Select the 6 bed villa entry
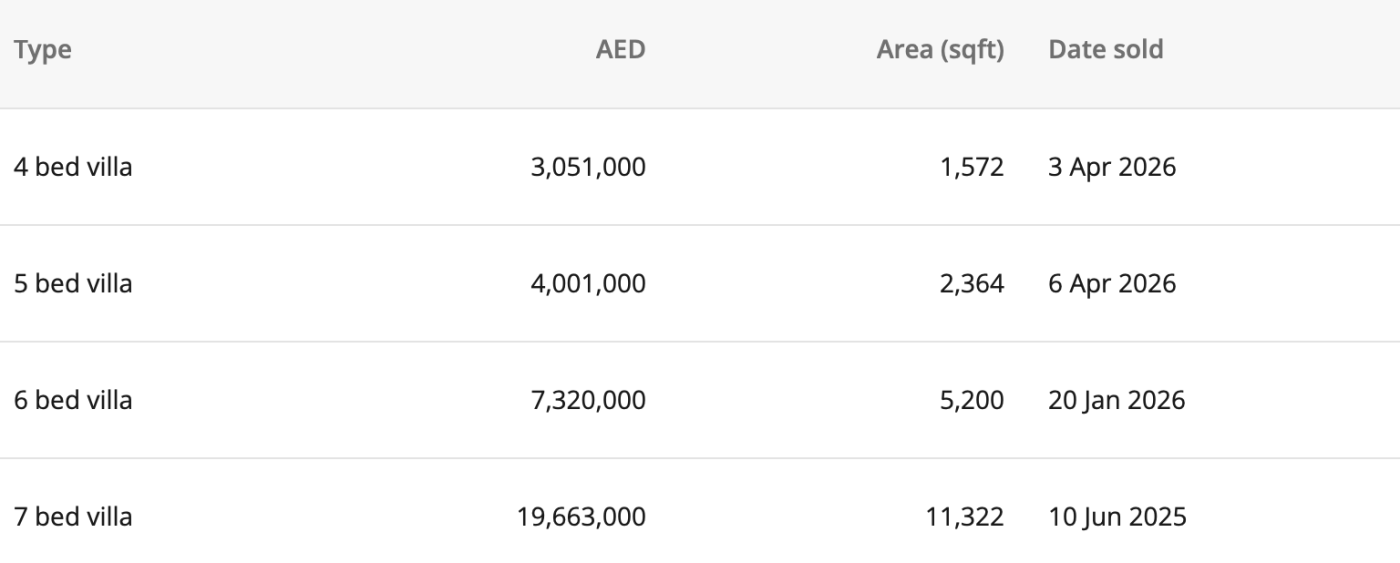Viewport: 1400px width, 563px height. [x=73, y=401]
